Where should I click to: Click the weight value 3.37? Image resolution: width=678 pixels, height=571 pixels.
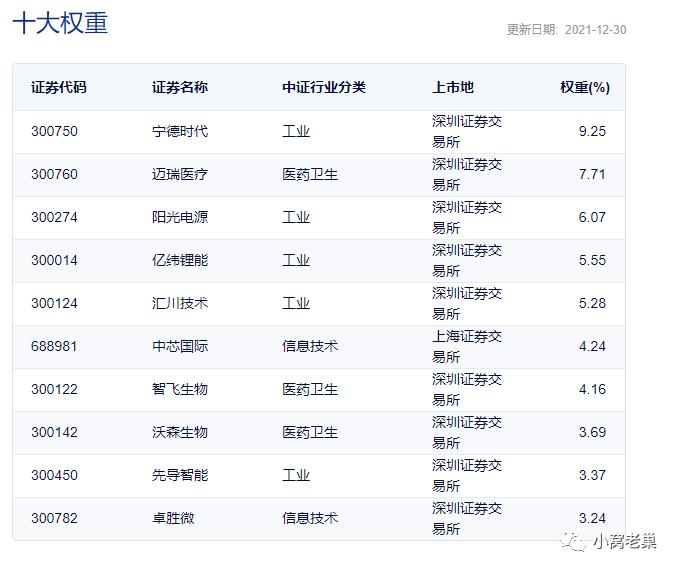pyautogui.click(x=592, y=475)
